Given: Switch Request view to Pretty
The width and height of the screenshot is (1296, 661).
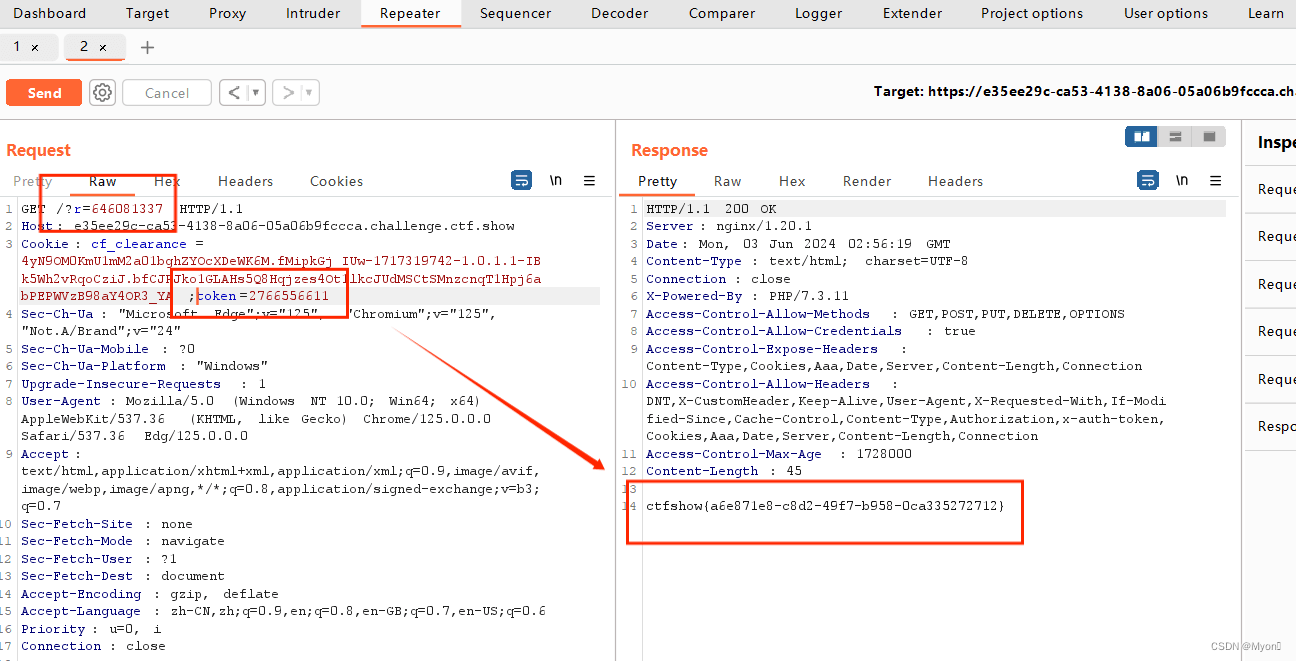Looking at the screenshot, I should (33, 181).
